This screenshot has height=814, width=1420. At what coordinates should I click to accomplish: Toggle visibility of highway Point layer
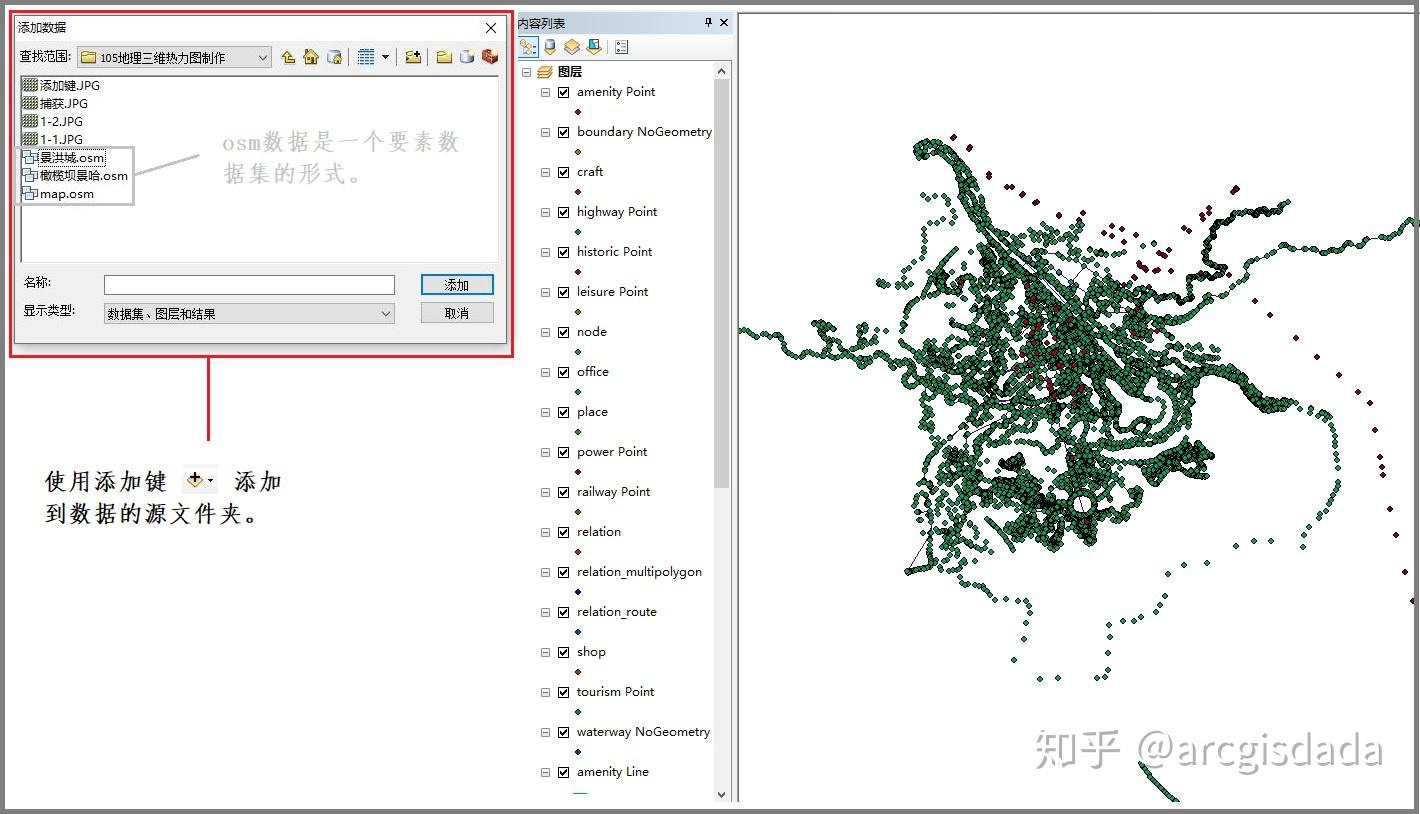(564, 212)
